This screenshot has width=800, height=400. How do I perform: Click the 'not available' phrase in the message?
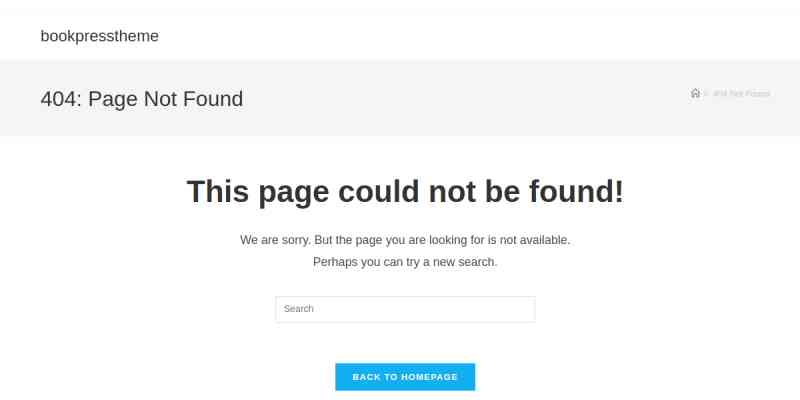(535, 240)
